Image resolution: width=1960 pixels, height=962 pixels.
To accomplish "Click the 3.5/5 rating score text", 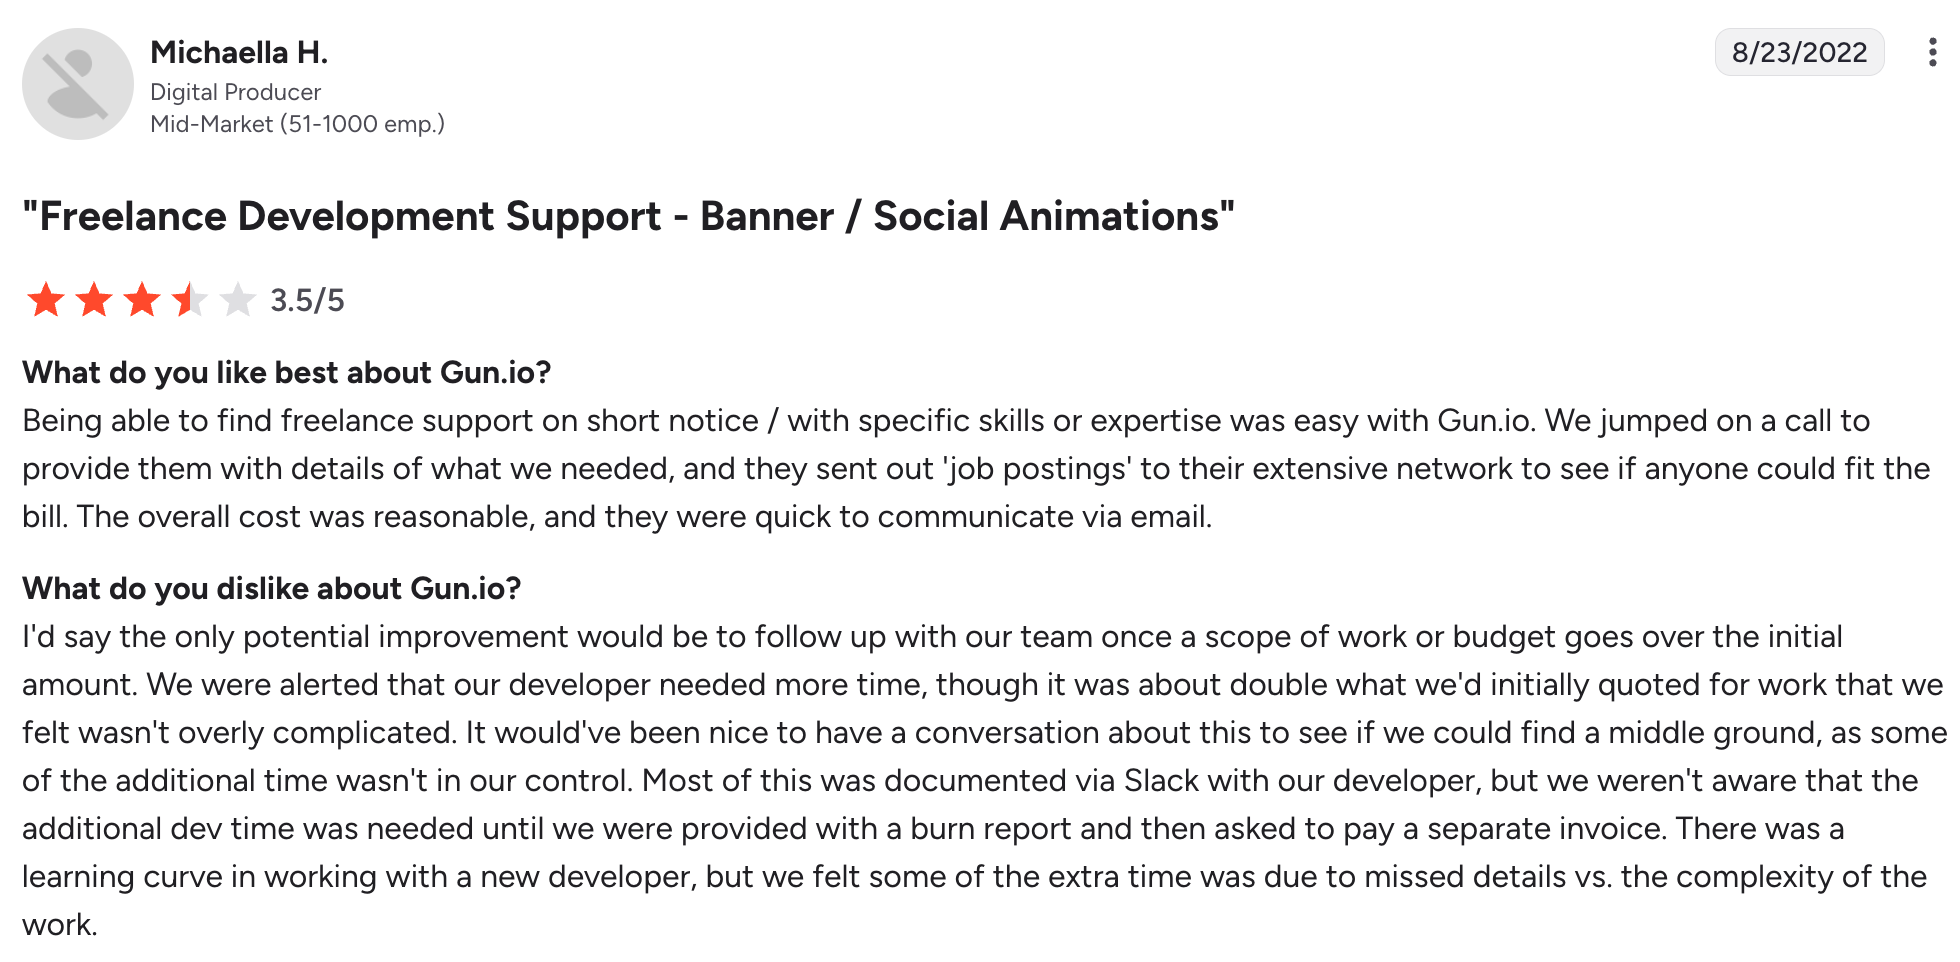I will (307, 300).
